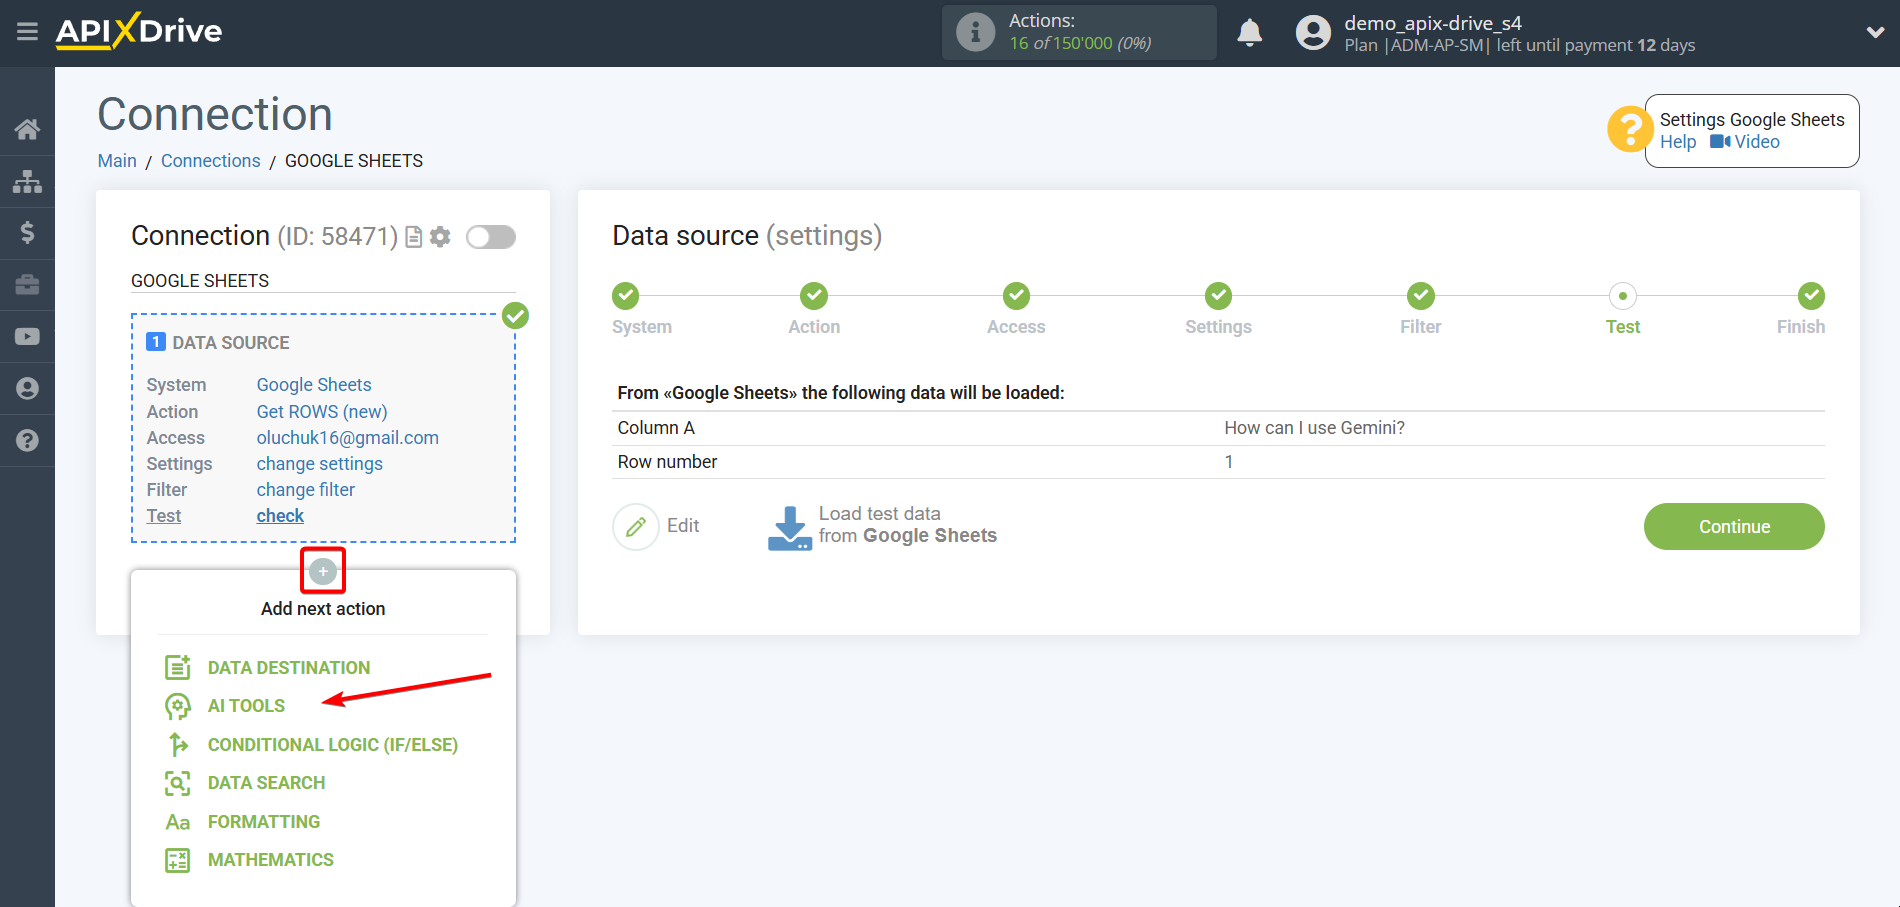Open the hamburger menu in top bar
1900x907 pixels.
coord(27,32)
